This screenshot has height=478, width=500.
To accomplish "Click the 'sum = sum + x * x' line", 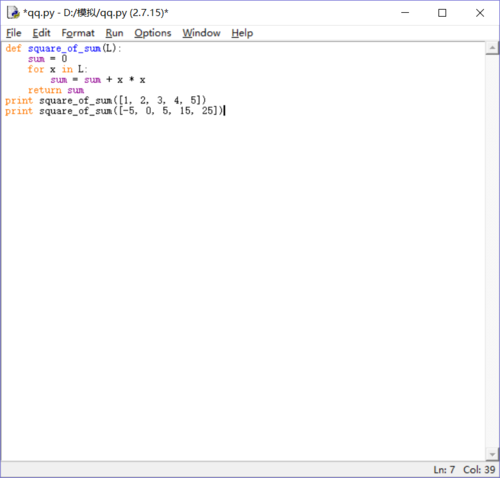I will 98,80.
